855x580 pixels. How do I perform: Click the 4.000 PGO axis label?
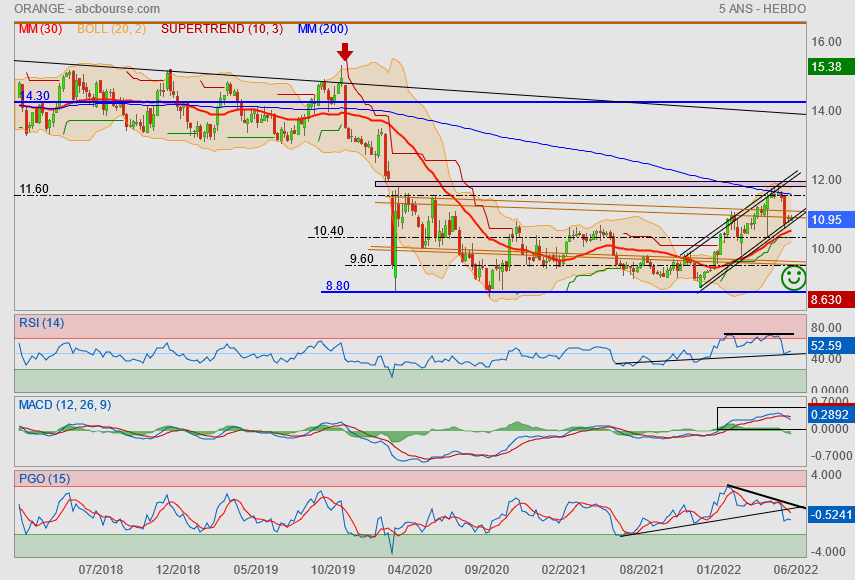tap(827, 475)
